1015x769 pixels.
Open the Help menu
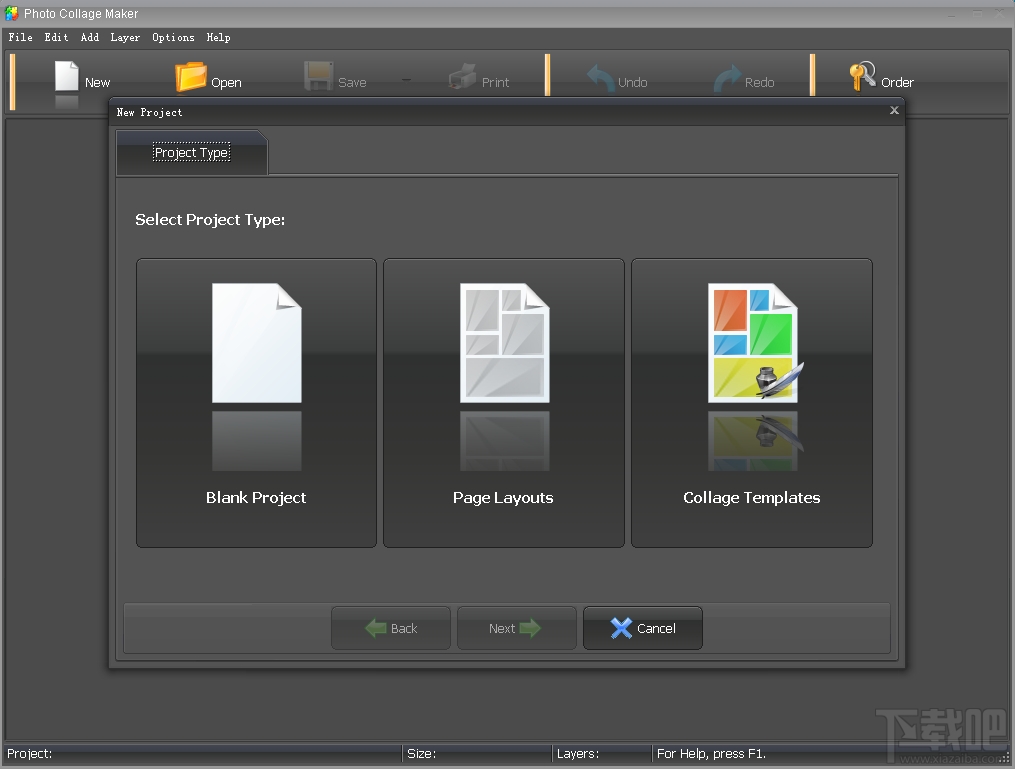coord(218,37)
